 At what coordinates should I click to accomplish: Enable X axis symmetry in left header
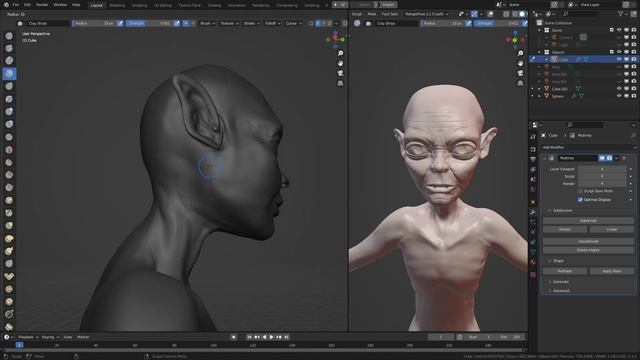pyautogui.click(x=318, y=23)
